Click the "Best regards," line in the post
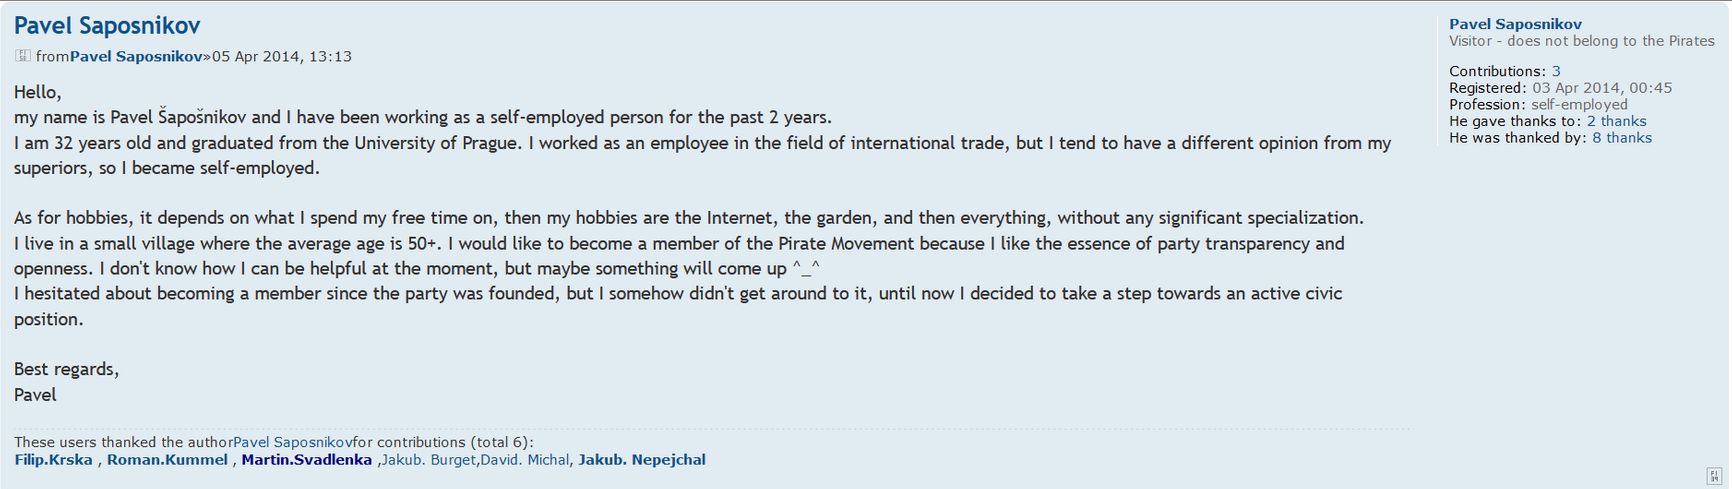 pyautogui.click(x=66, y=369)
